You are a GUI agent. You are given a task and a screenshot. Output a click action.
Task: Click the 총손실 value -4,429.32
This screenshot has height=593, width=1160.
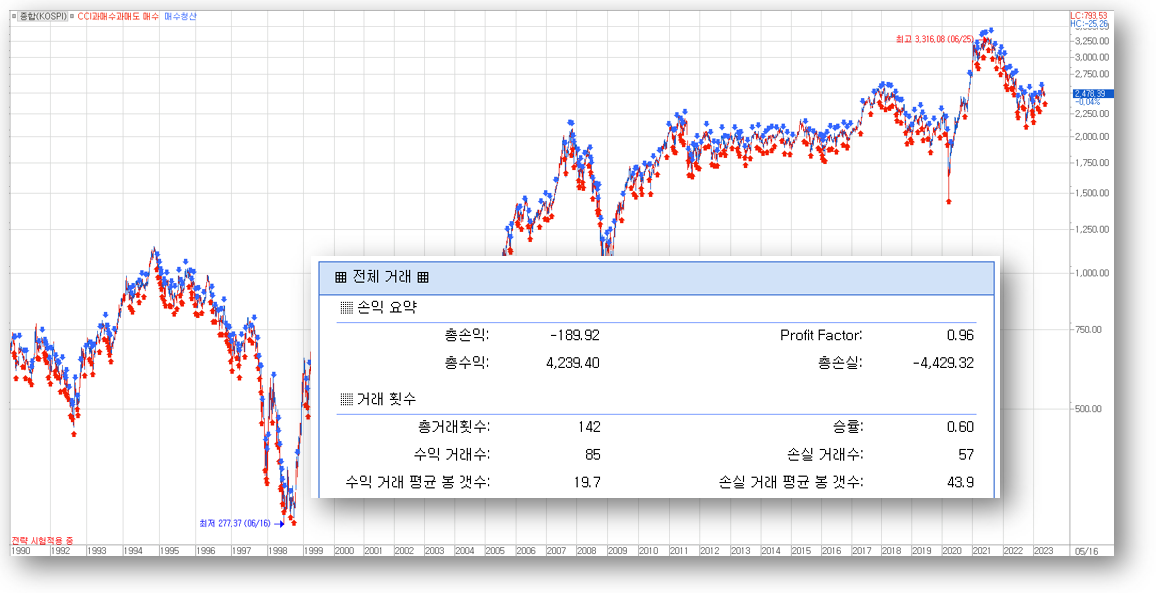(943, 363)
